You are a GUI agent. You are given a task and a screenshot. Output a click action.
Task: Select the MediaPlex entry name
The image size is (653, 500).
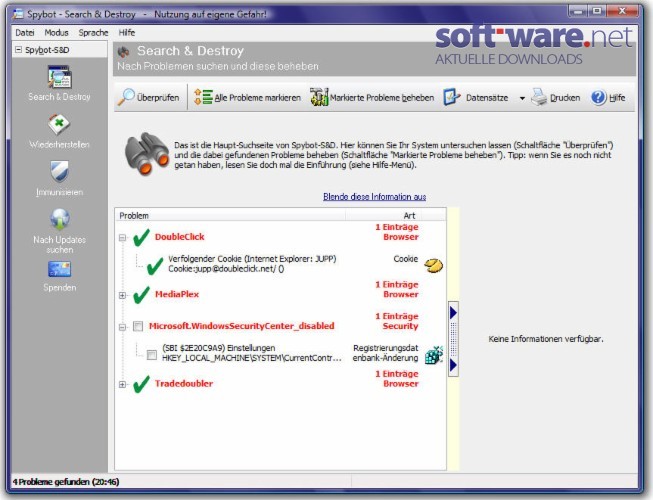(x=177, y=294)
